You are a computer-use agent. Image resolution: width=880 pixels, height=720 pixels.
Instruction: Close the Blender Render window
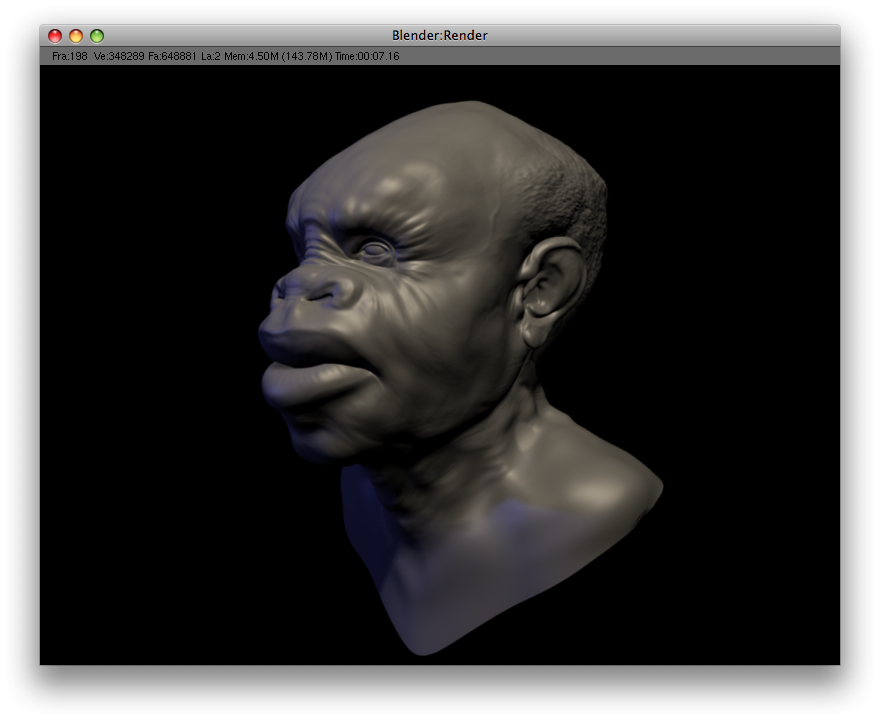click(x=55, y=36)
